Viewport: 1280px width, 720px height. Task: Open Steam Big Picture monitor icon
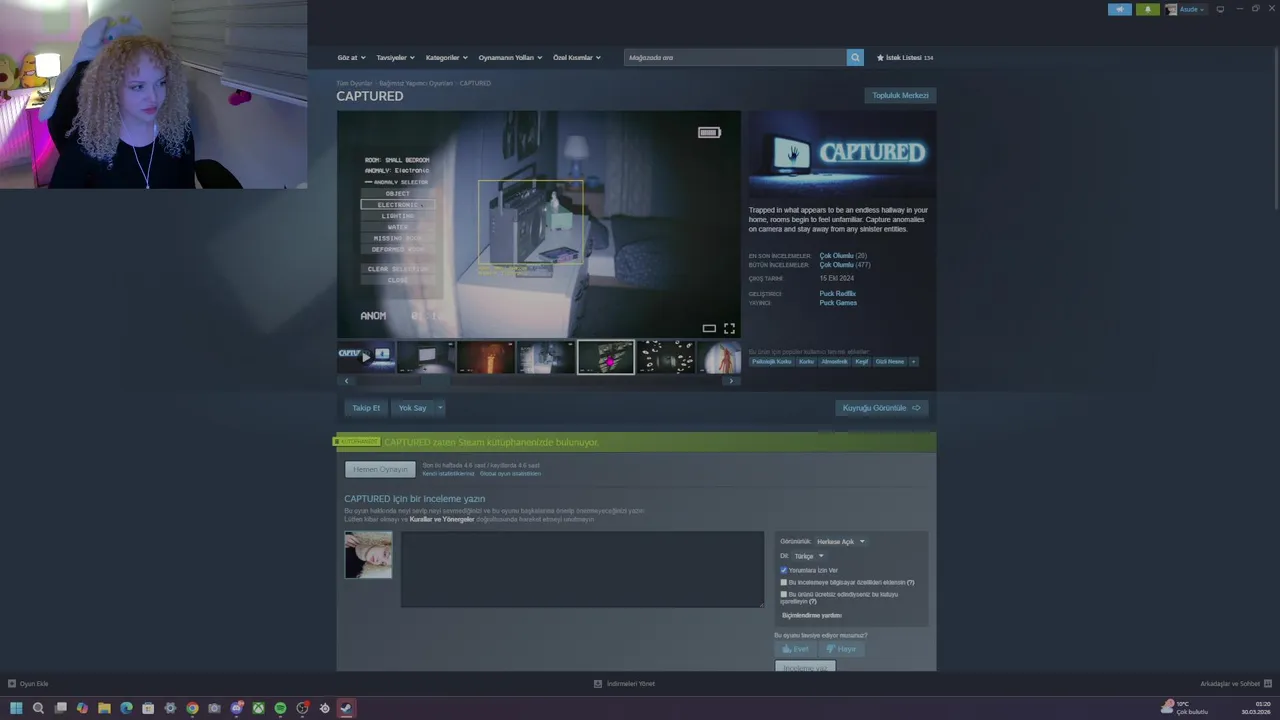pyautogui.click(x=1220, y=9)
